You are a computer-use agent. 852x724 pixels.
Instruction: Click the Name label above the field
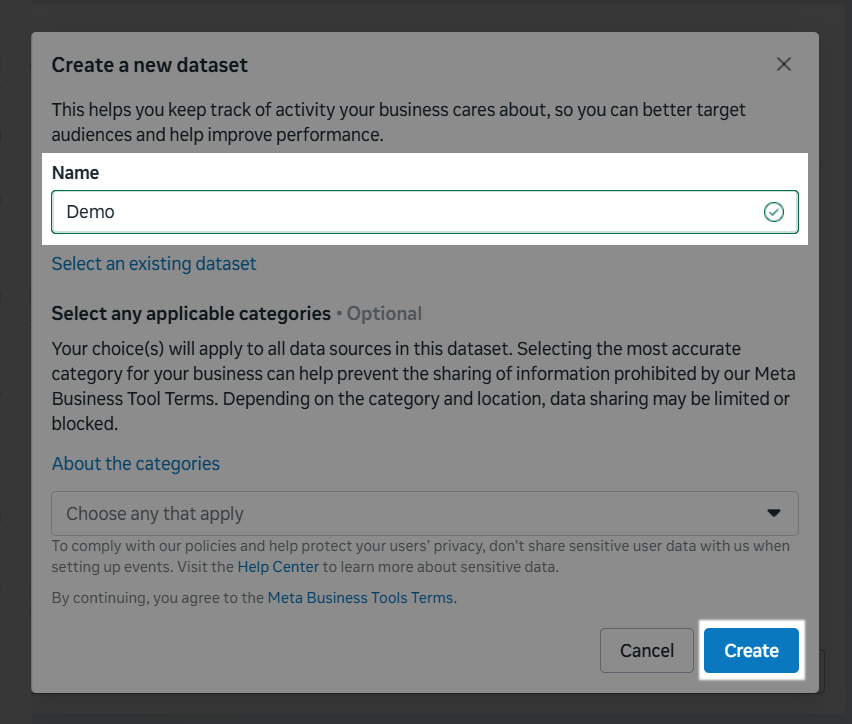click(76, 173)
